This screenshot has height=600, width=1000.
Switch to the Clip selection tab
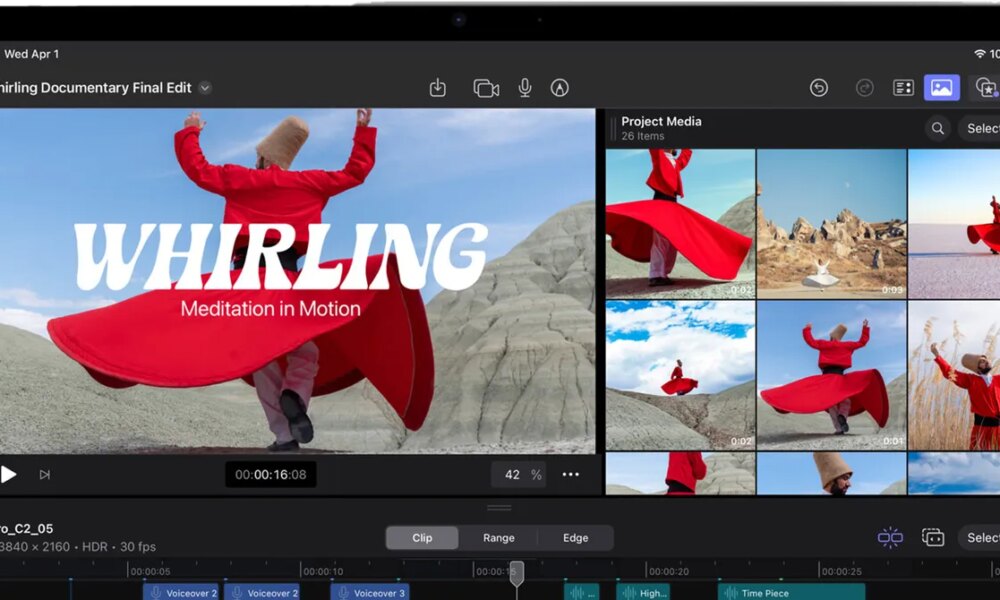pos(422,538)
